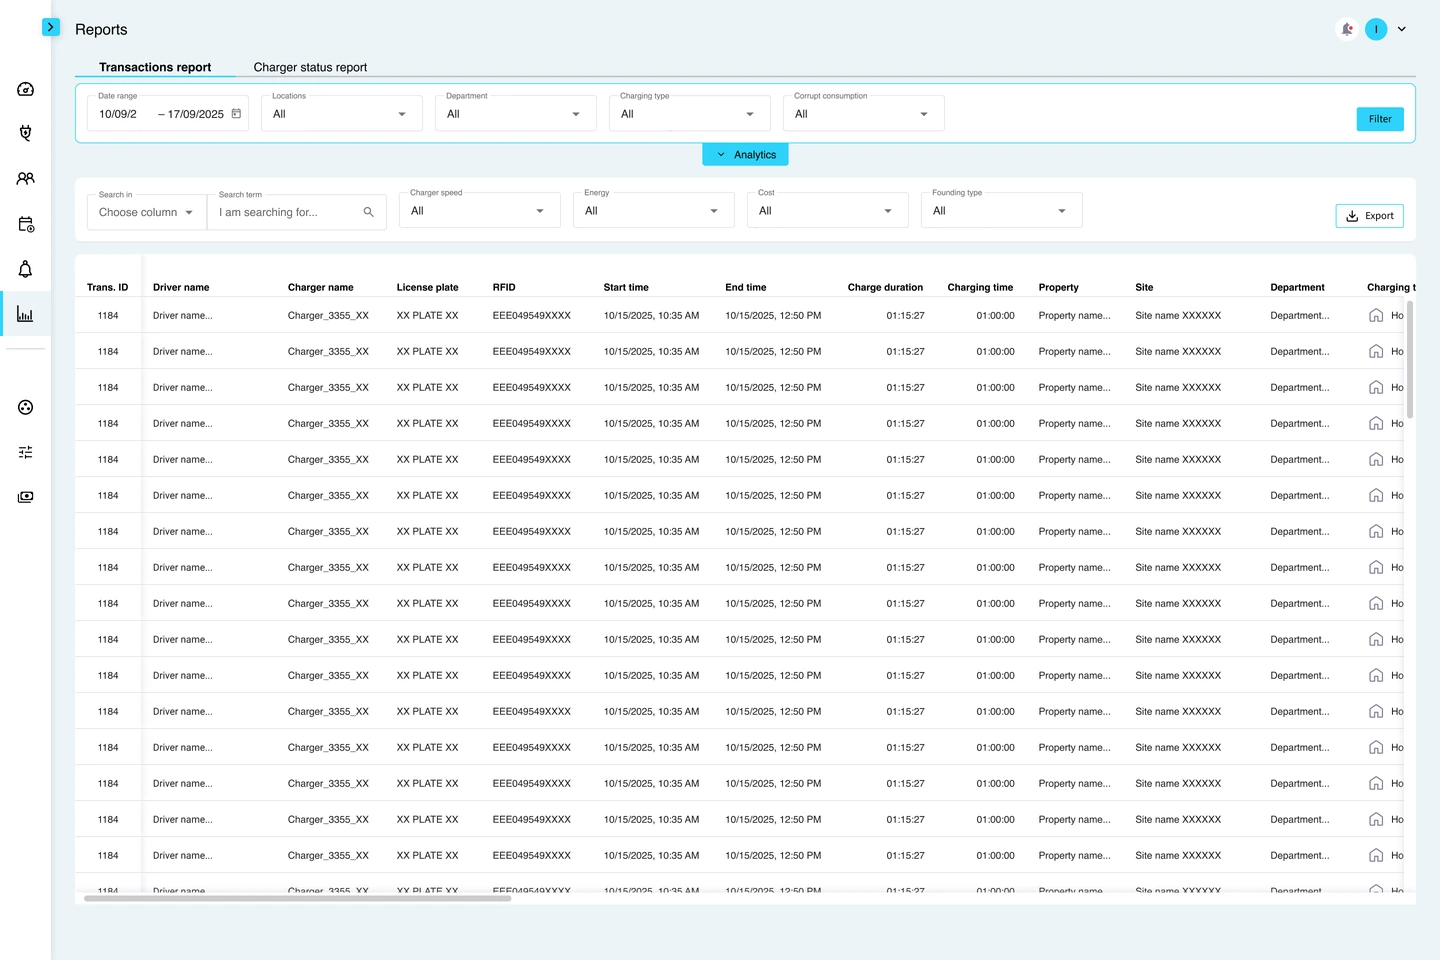The width and height of the screenshot is (1440, 960).
Task: Select the reports bar chart sidebar icon
Action: click(x=26, y=314)
